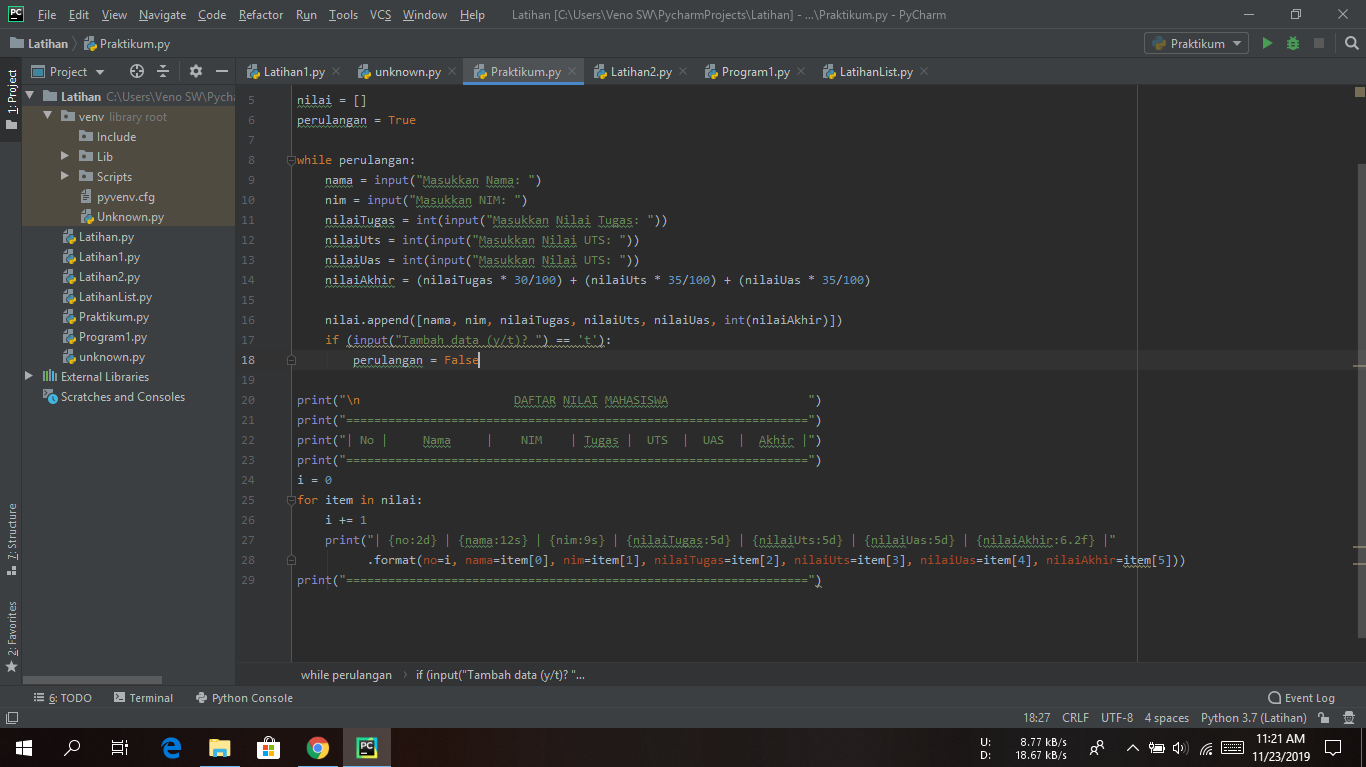This screenshot has width=1366, height=767.
Task: Open the VCS menu
Action: pos(380,15)
